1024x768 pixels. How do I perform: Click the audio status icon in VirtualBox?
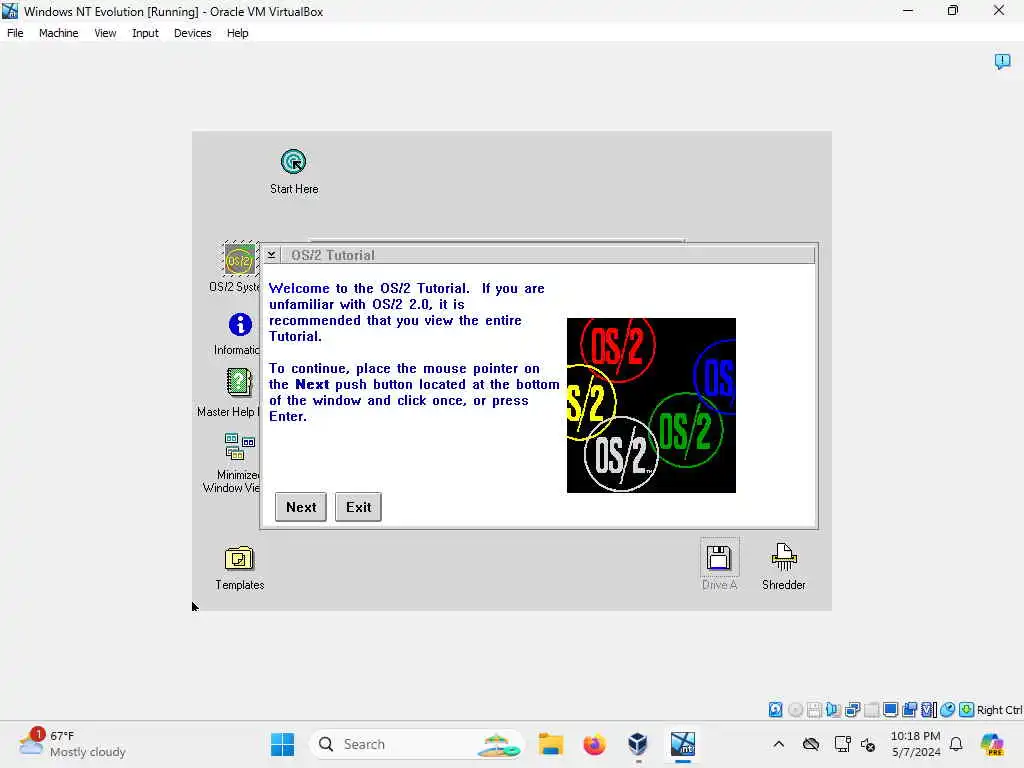click(833, 709)
